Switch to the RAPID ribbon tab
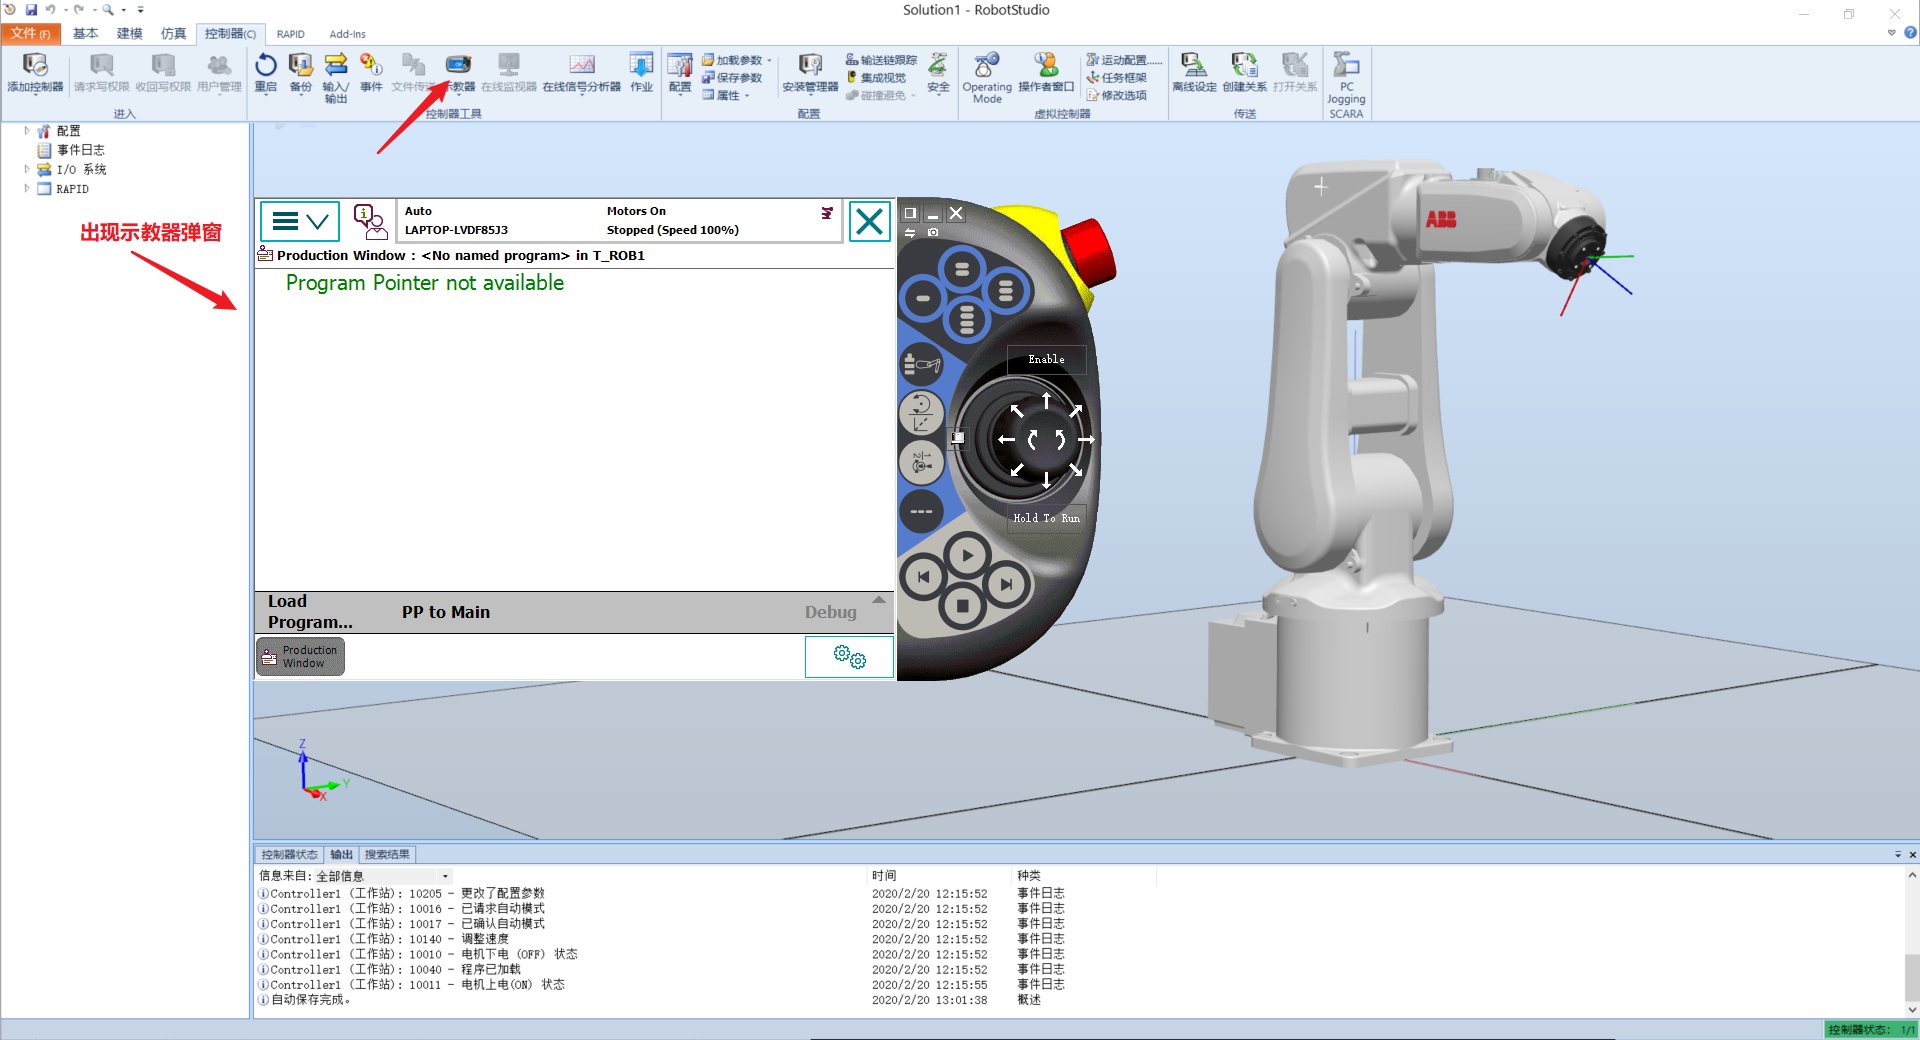The width and height of the screenshot is (1920, 1040). [x=290, y=33]
